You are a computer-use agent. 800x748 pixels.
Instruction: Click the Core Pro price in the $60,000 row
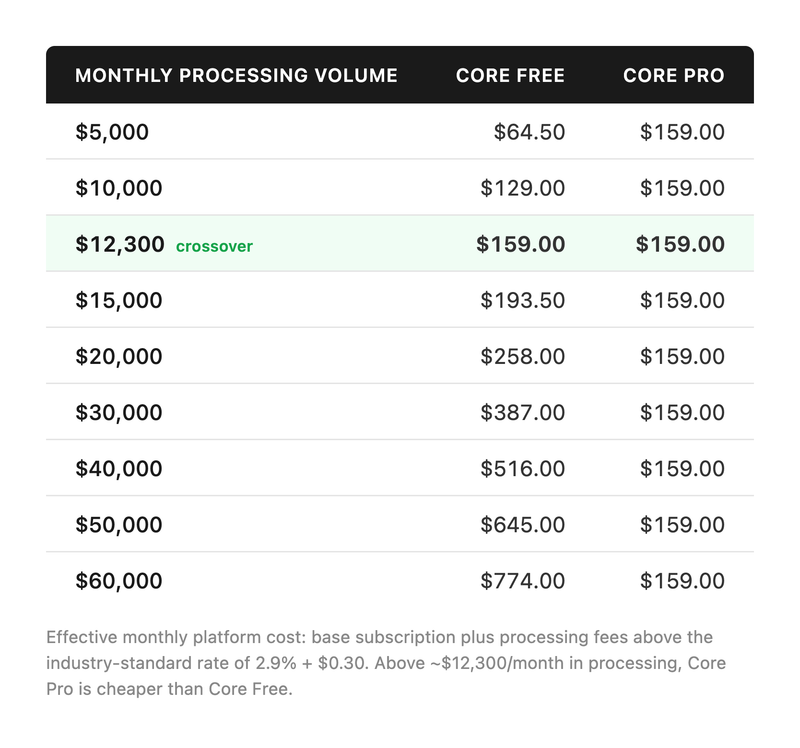682,580
